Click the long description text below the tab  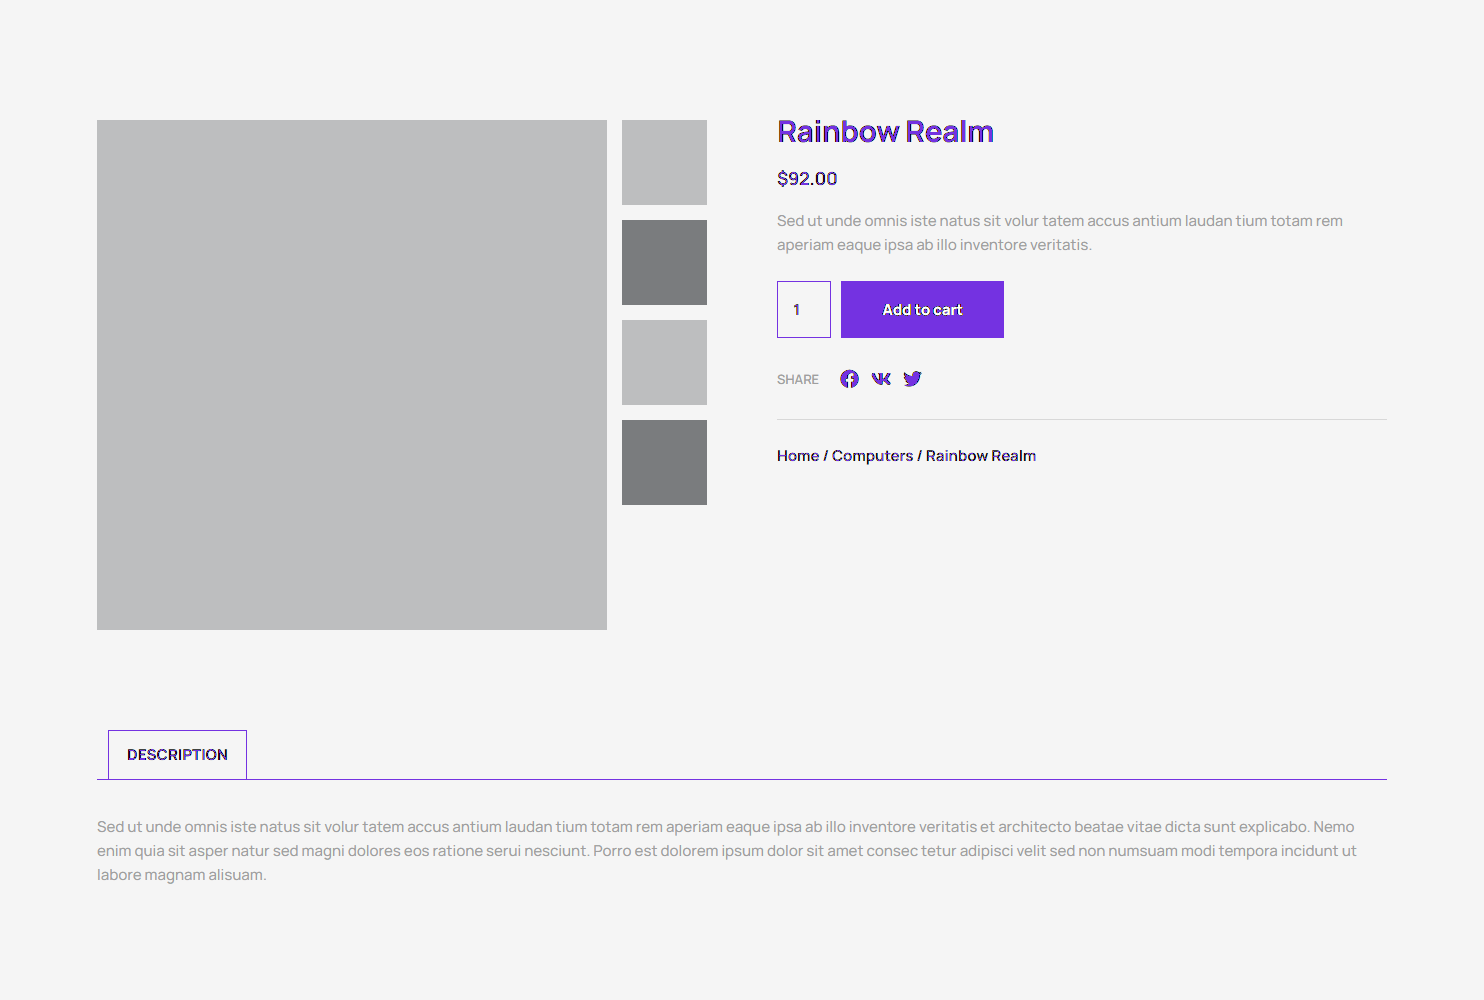pos(726,851)
